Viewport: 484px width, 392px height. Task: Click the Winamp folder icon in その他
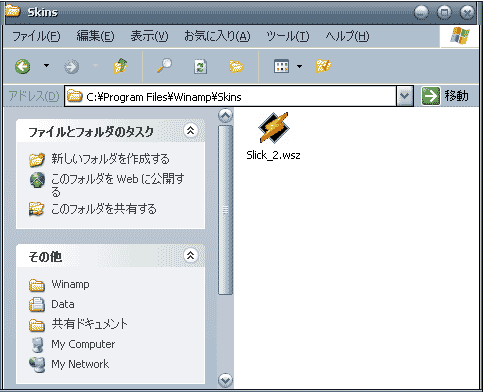click(37, 285)
